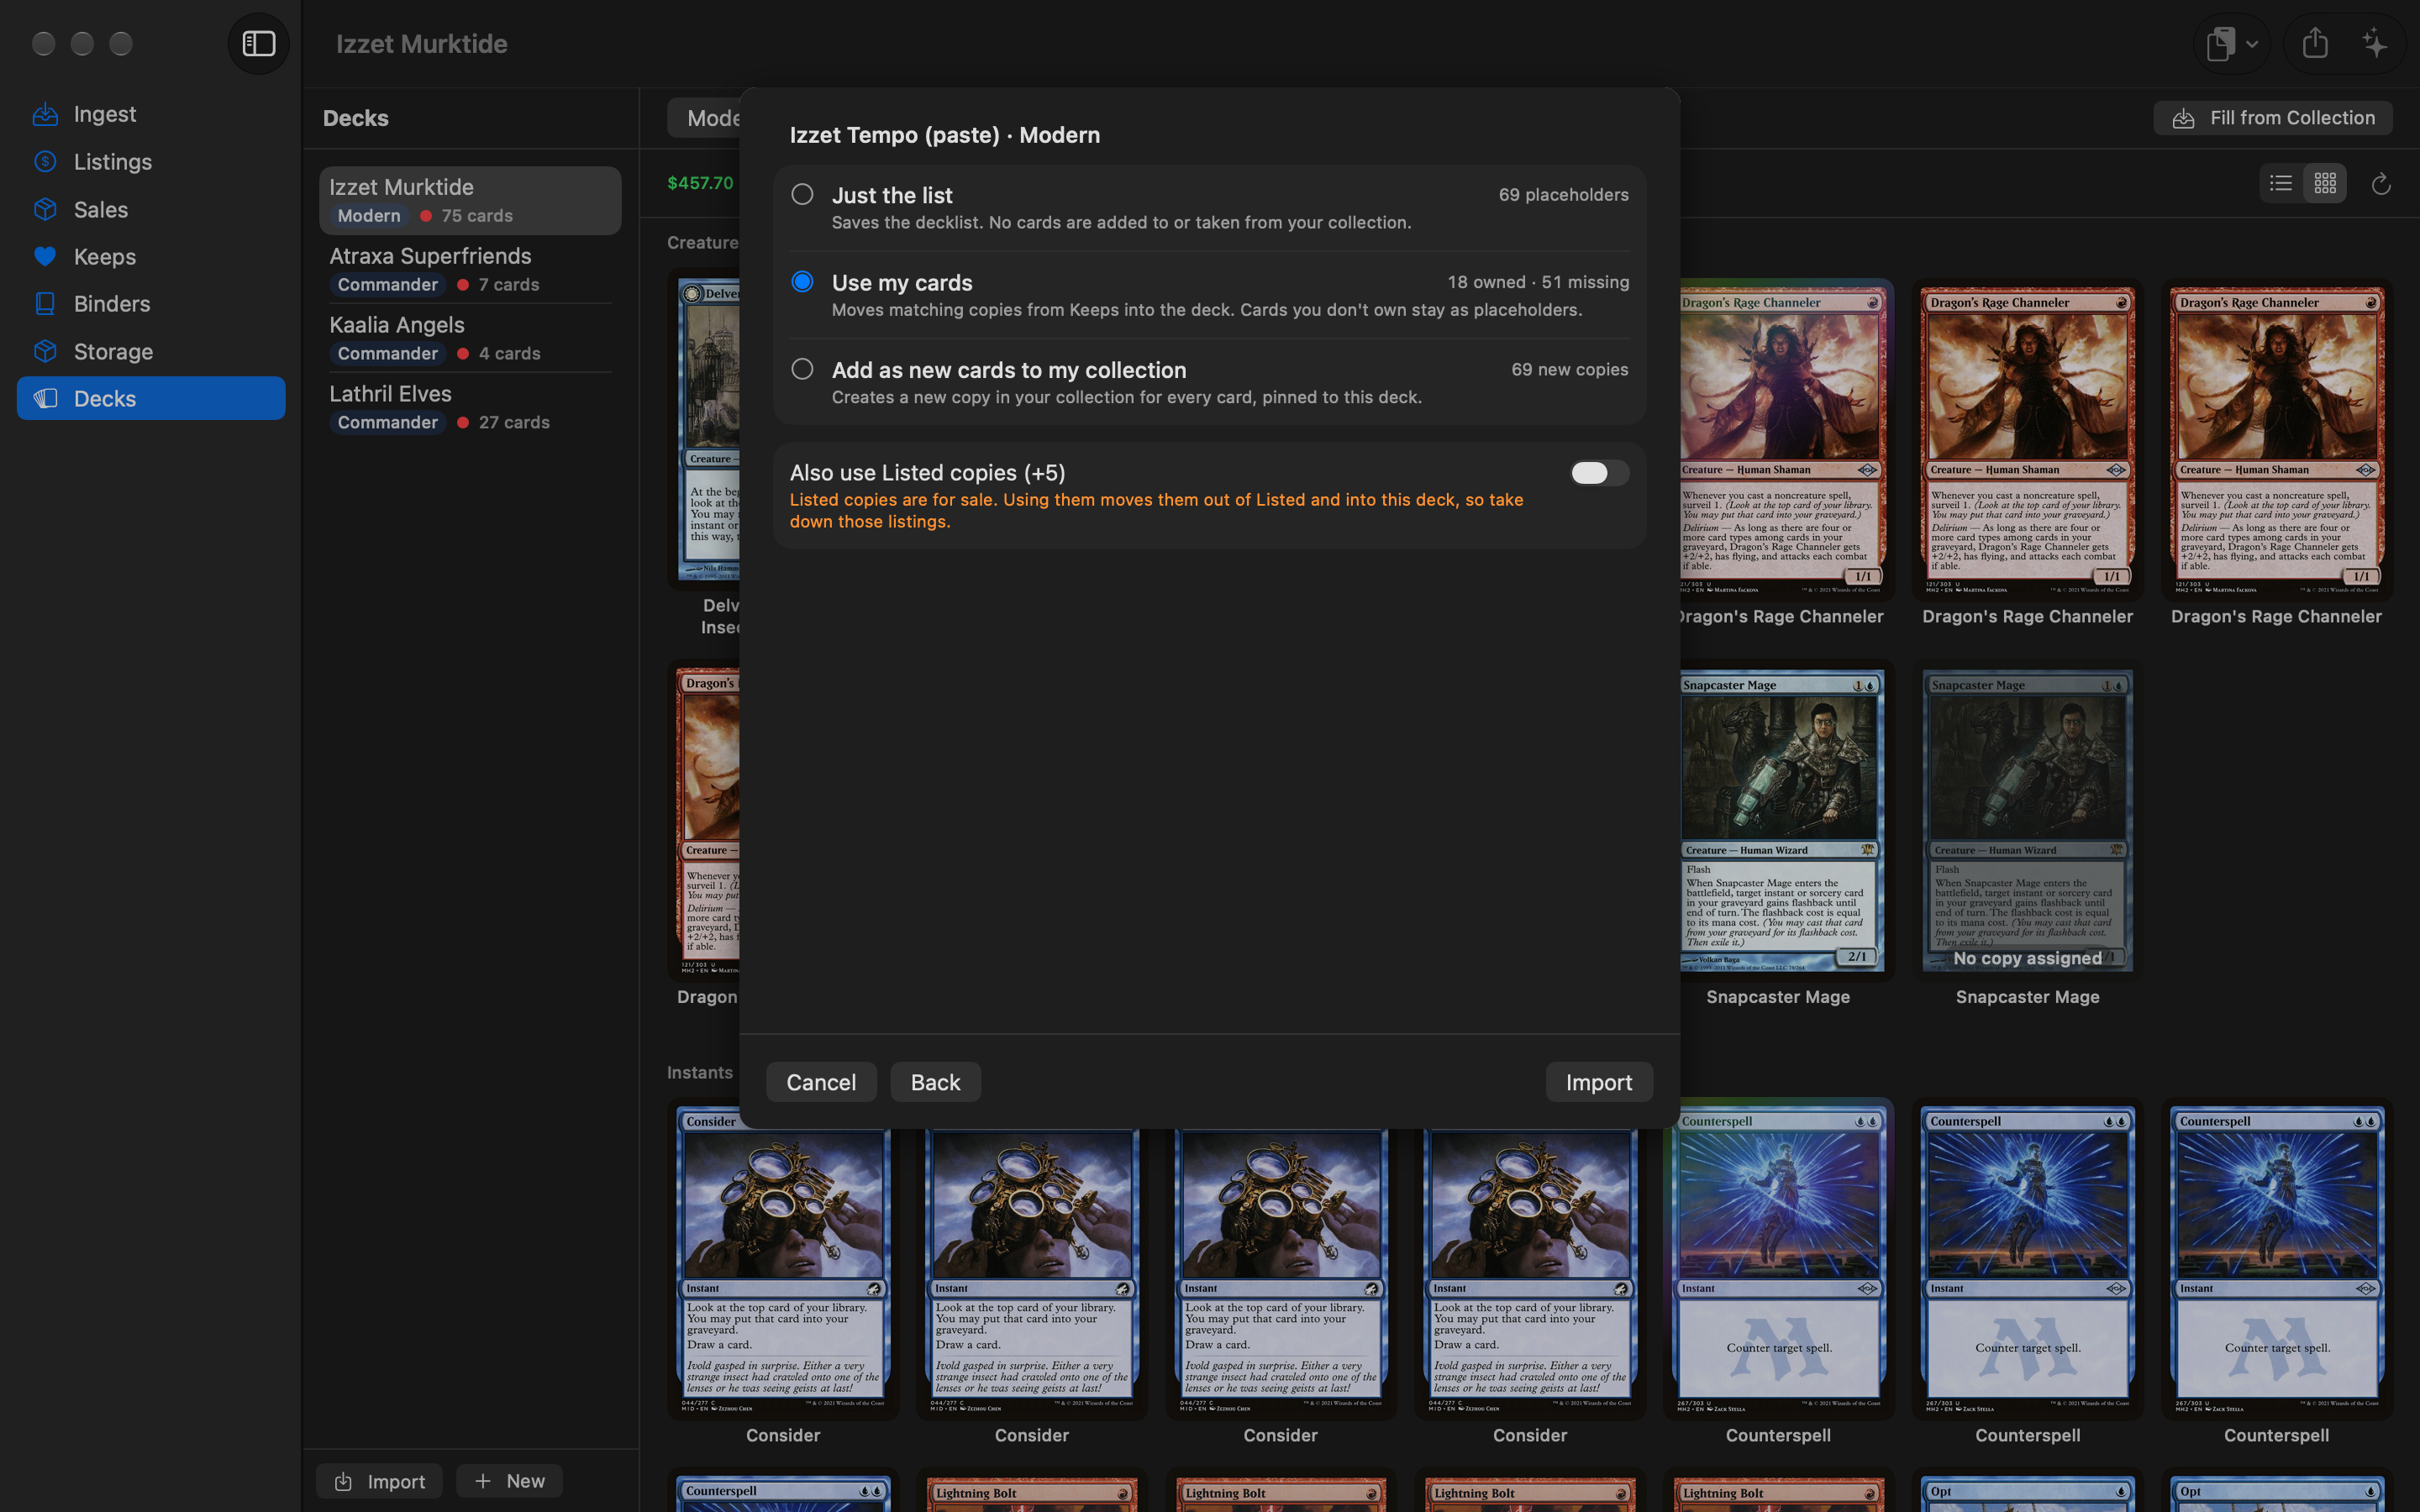Viewport: 2420px width, 1512px height.
Task: Click the '69 placeholders' count
Action: tap(1563, 195)
